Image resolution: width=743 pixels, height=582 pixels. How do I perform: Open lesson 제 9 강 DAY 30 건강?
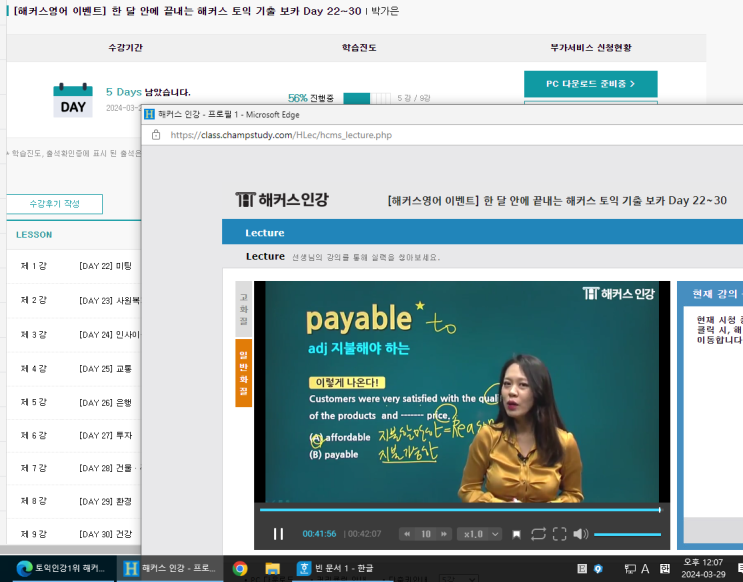pyautogui.click(x=75, y=534)
